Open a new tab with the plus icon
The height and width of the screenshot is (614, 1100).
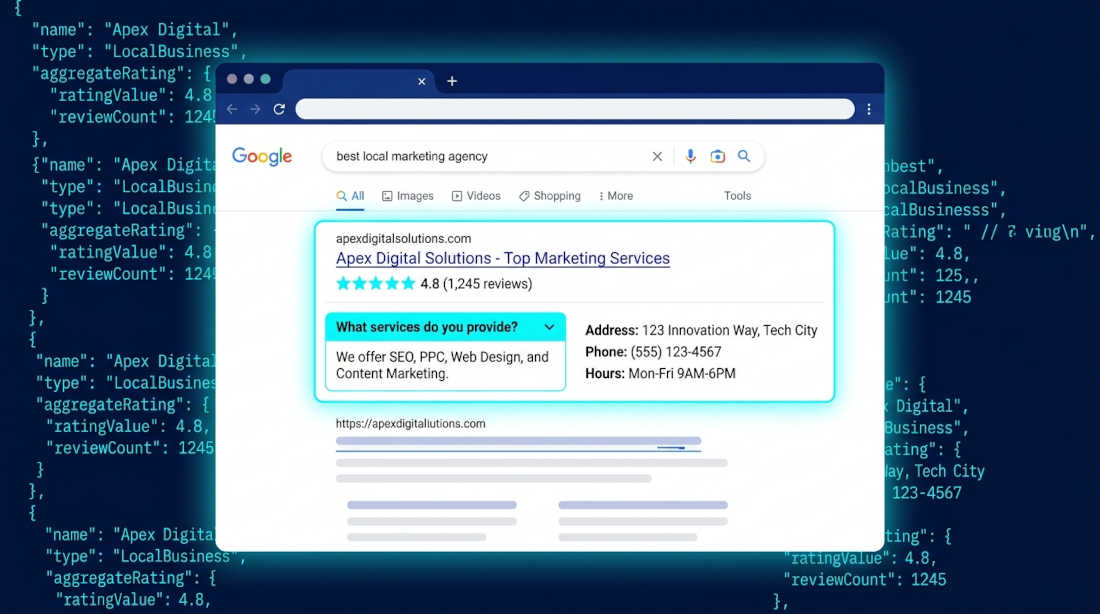(x=452, y=81)
